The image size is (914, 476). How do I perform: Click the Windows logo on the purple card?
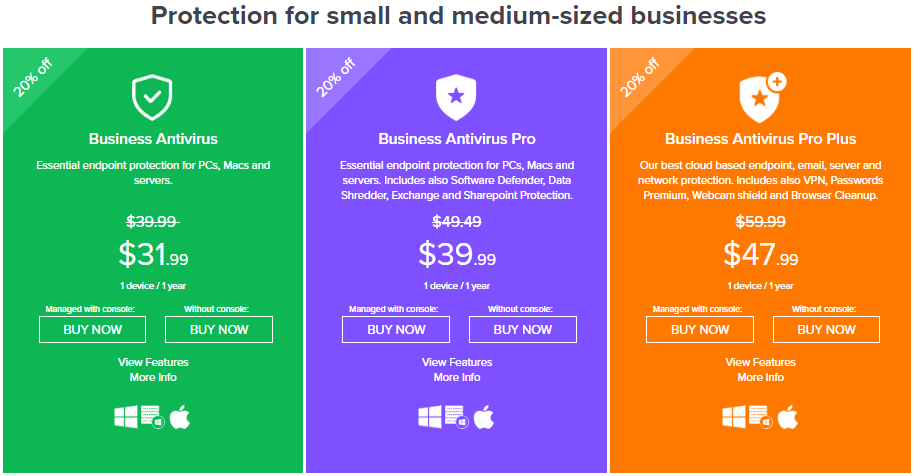(430, 417)
